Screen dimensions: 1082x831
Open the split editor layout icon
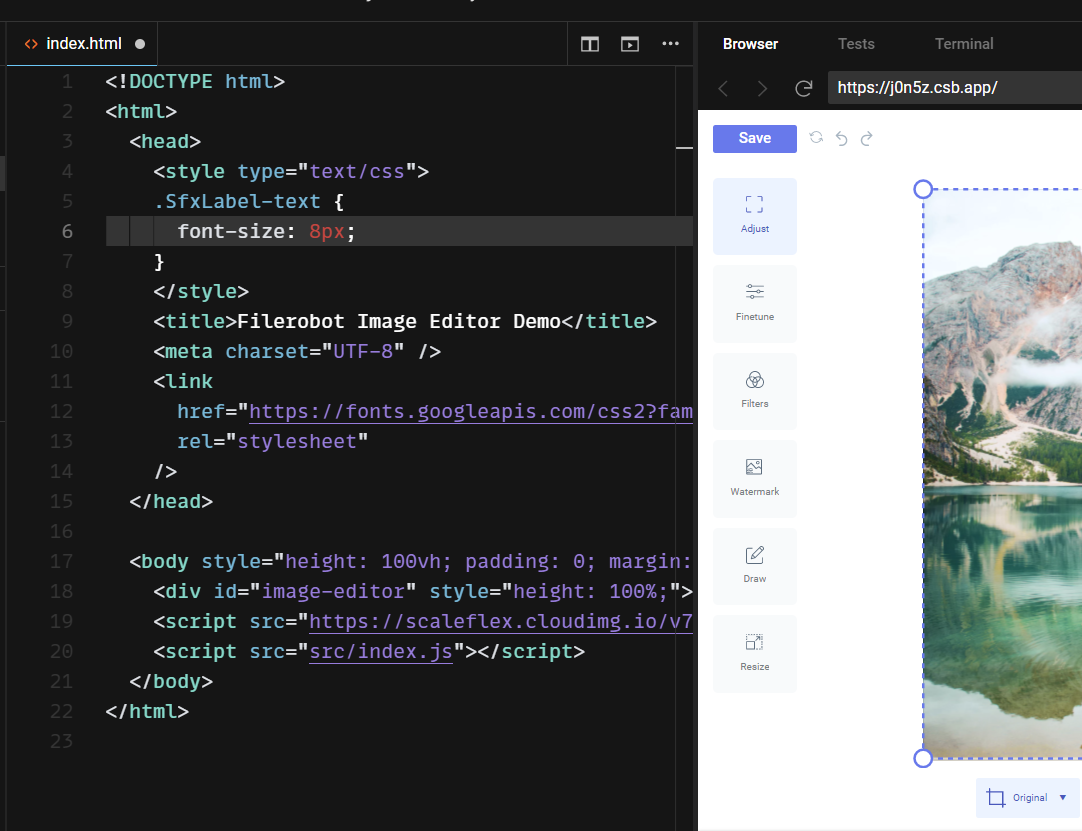coord(589,44)
